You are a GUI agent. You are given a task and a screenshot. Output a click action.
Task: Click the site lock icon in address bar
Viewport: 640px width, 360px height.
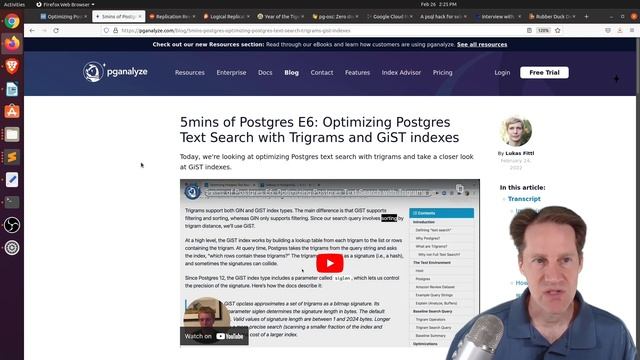(x=116, y=31)
